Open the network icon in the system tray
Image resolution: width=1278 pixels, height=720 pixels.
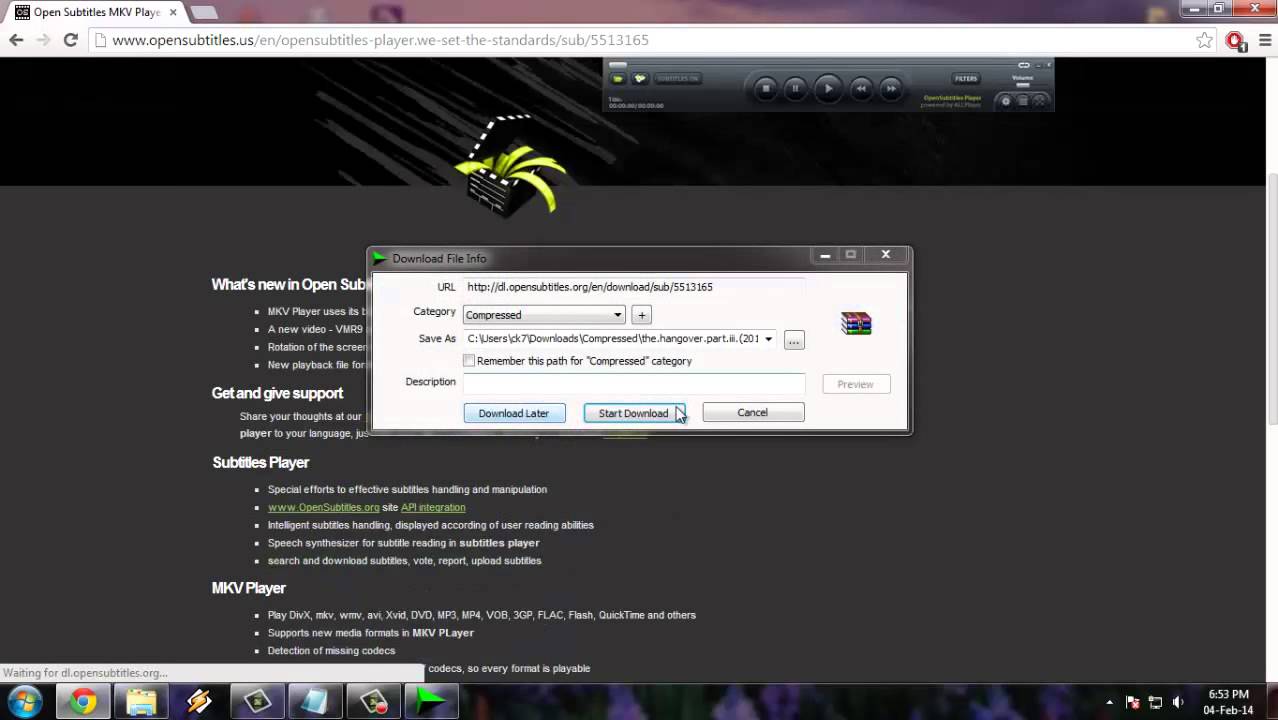[x=1155, y=702]
